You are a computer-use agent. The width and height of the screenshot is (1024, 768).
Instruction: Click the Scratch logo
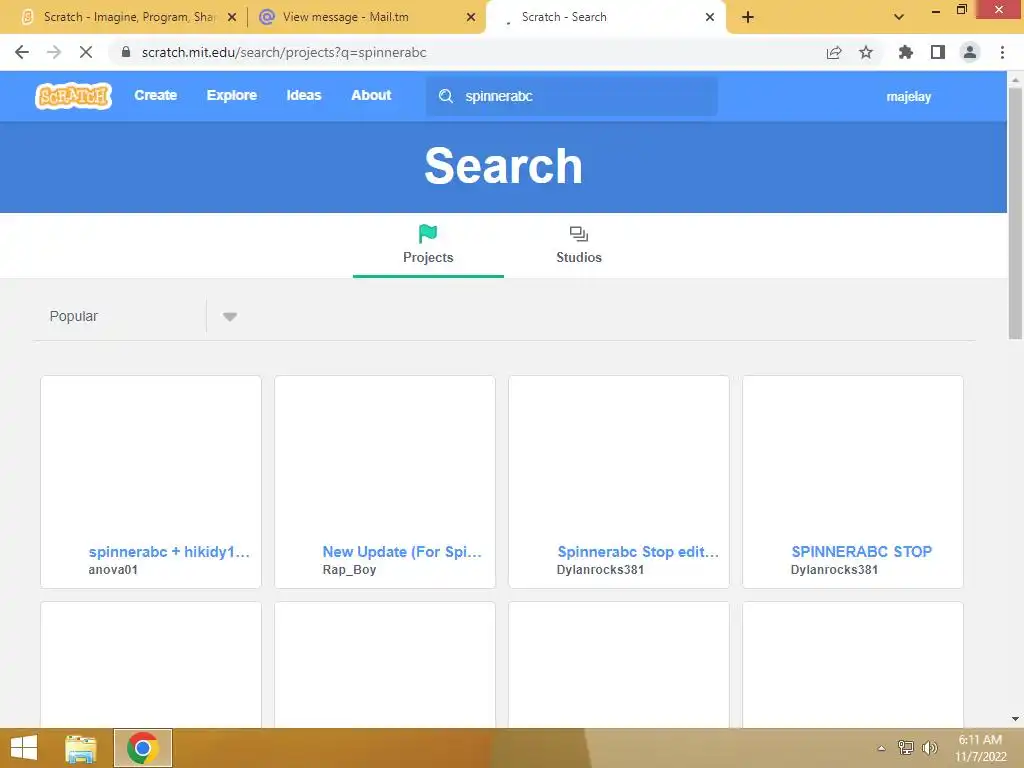pyautogui.click(x=73, y=96)
